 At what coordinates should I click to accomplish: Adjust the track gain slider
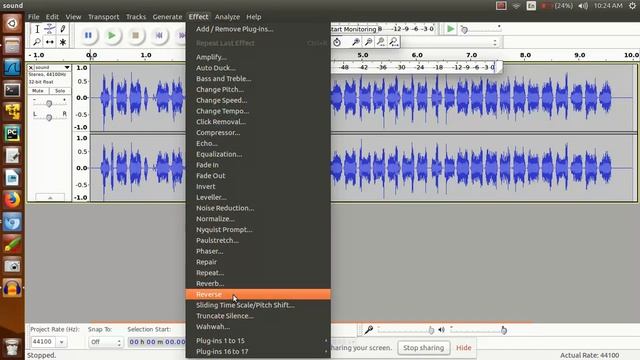[x=49, y=104]
